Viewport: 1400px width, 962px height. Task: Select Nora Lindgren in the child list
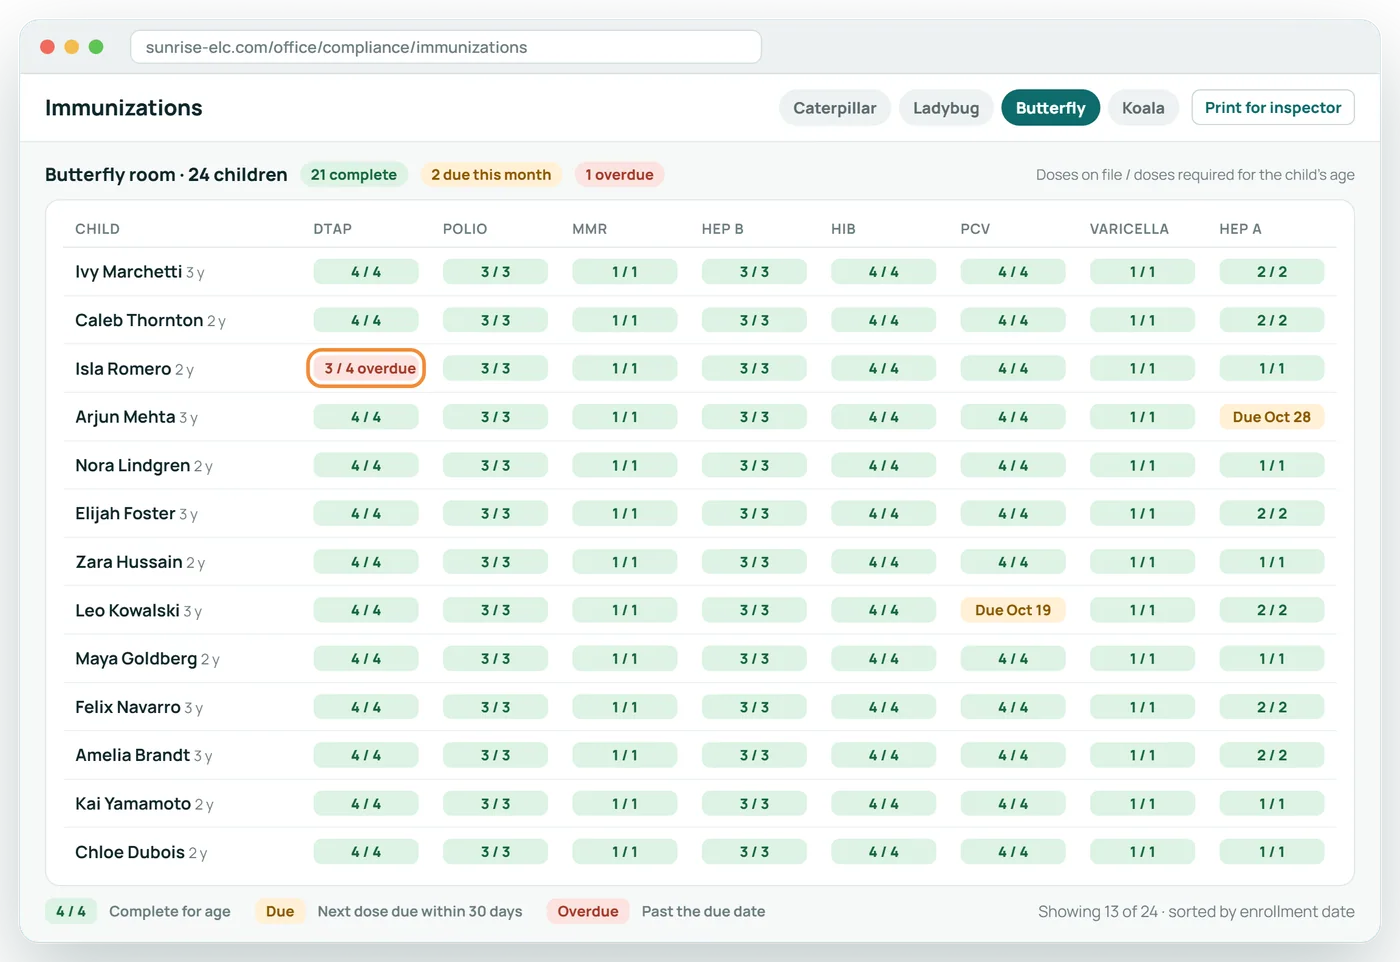pos(132,465)
